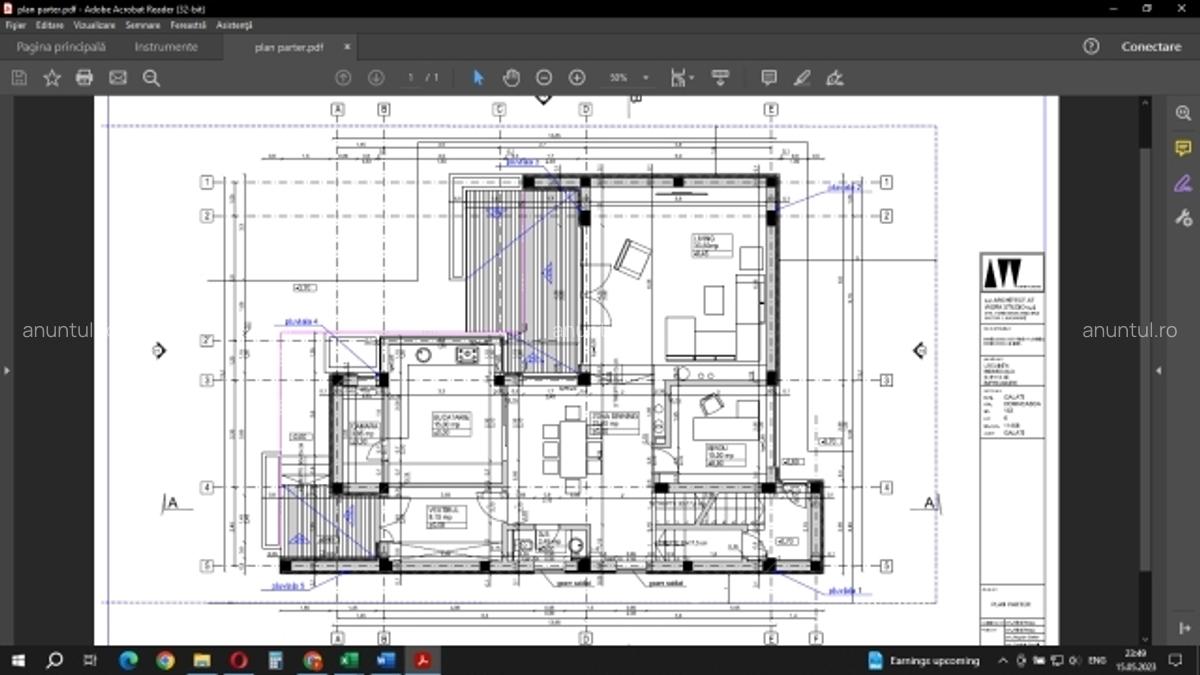Switch to the Instrumente tab
Screen dimensions: 1200x675
pyautogui.click(x=166, y=46)
